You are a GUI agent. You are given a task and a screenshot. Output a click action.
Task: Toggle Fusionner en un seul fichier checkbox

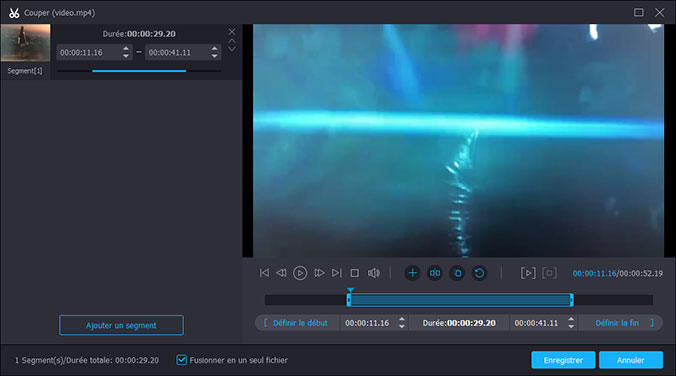coord(182,360)
